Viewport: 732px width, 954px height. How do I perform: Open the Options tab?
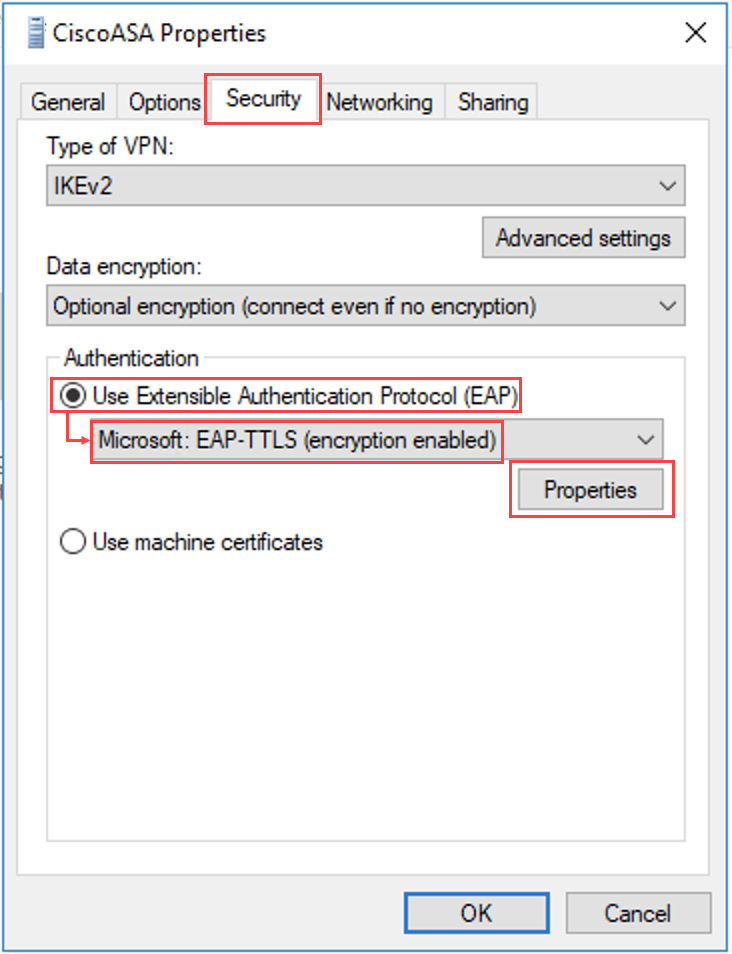click(x=165, y=102)
